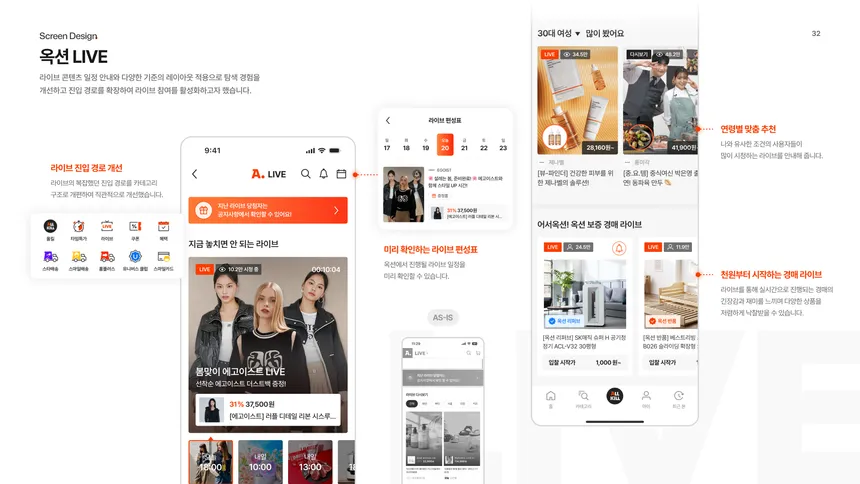Open the replay card priced 41,900원
Screen dimensions: 860x484
point(660,100)
